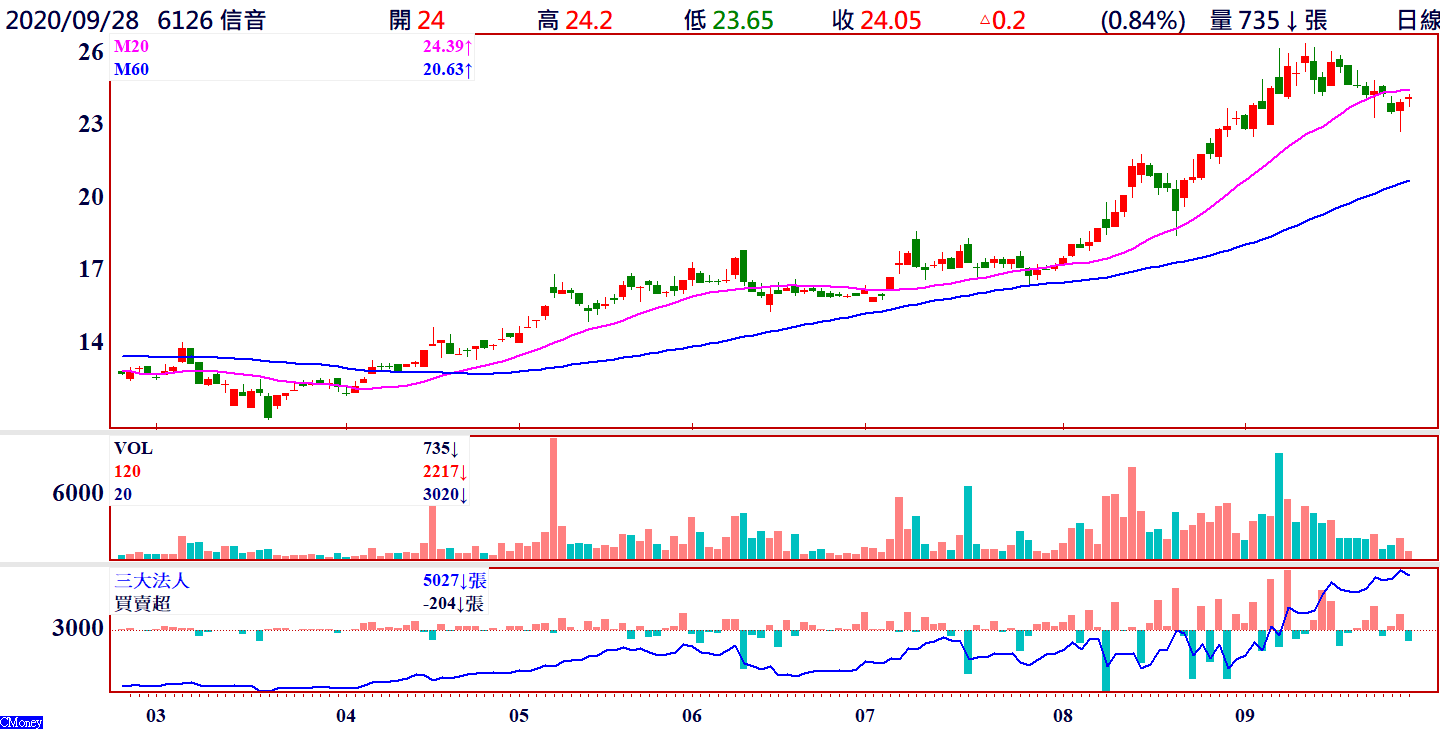Select the 三大法人 indicator label
Viewport: 1440px width, 750px height.
[x=151, y=581]
